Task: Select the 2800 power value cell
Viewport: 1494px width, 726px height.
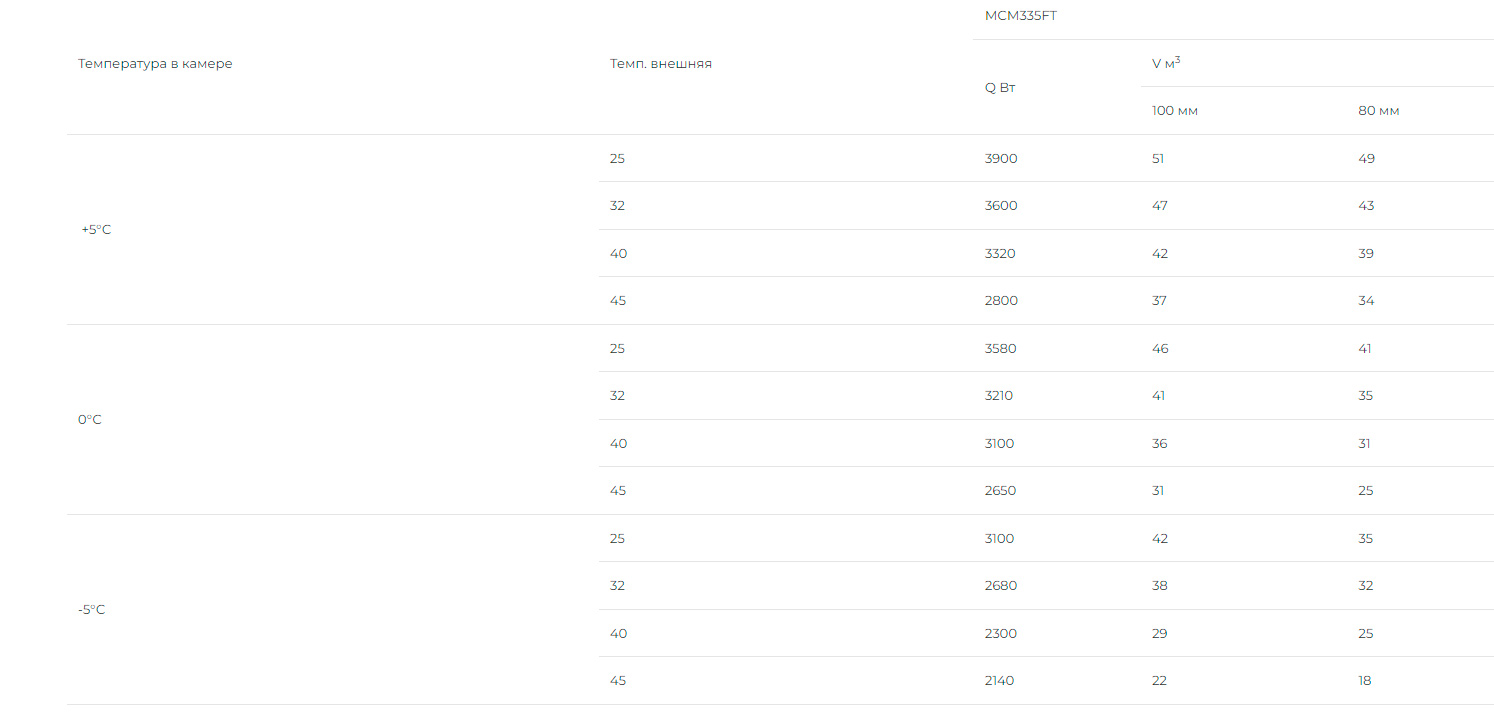Action: pyautogui.click(x=1001, y=301)
